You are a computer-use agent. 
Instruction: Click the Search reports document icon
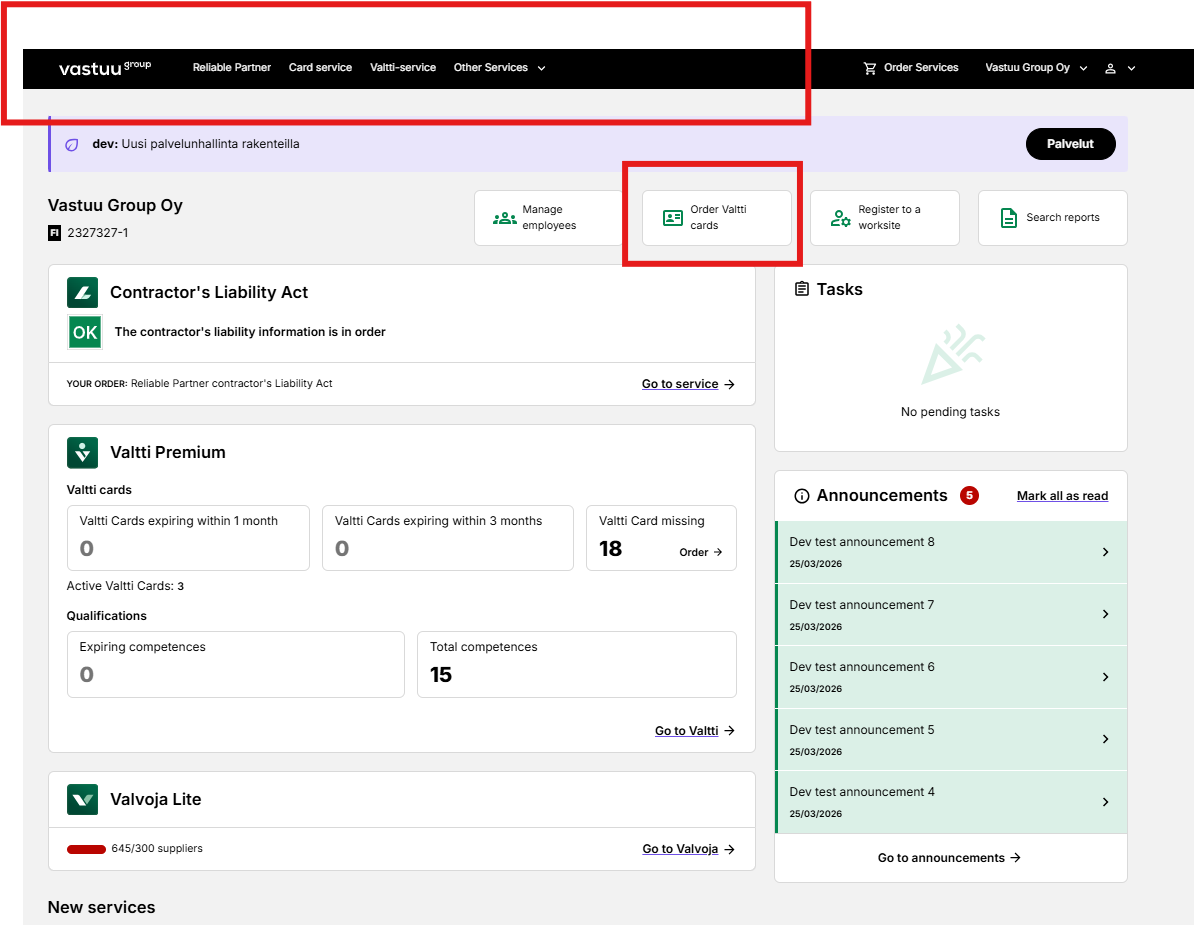pyautogui.click(x=1008, y=218)
